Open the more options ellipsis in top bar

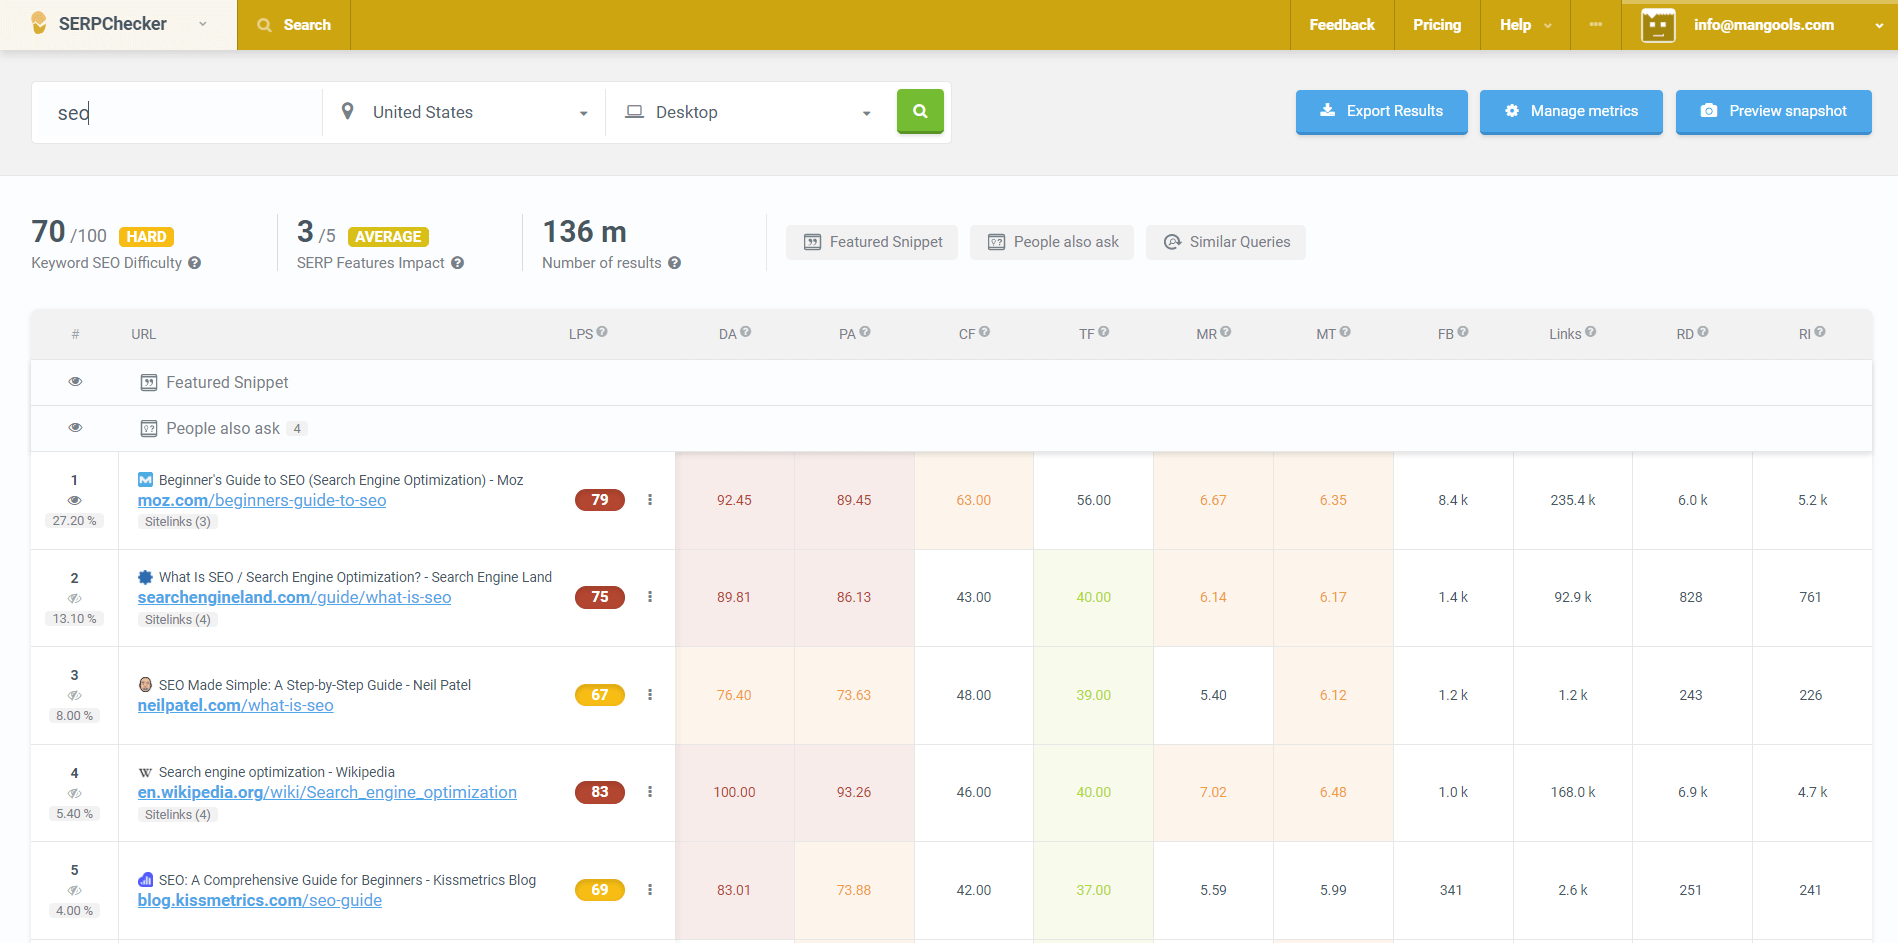click(1596, 25)
